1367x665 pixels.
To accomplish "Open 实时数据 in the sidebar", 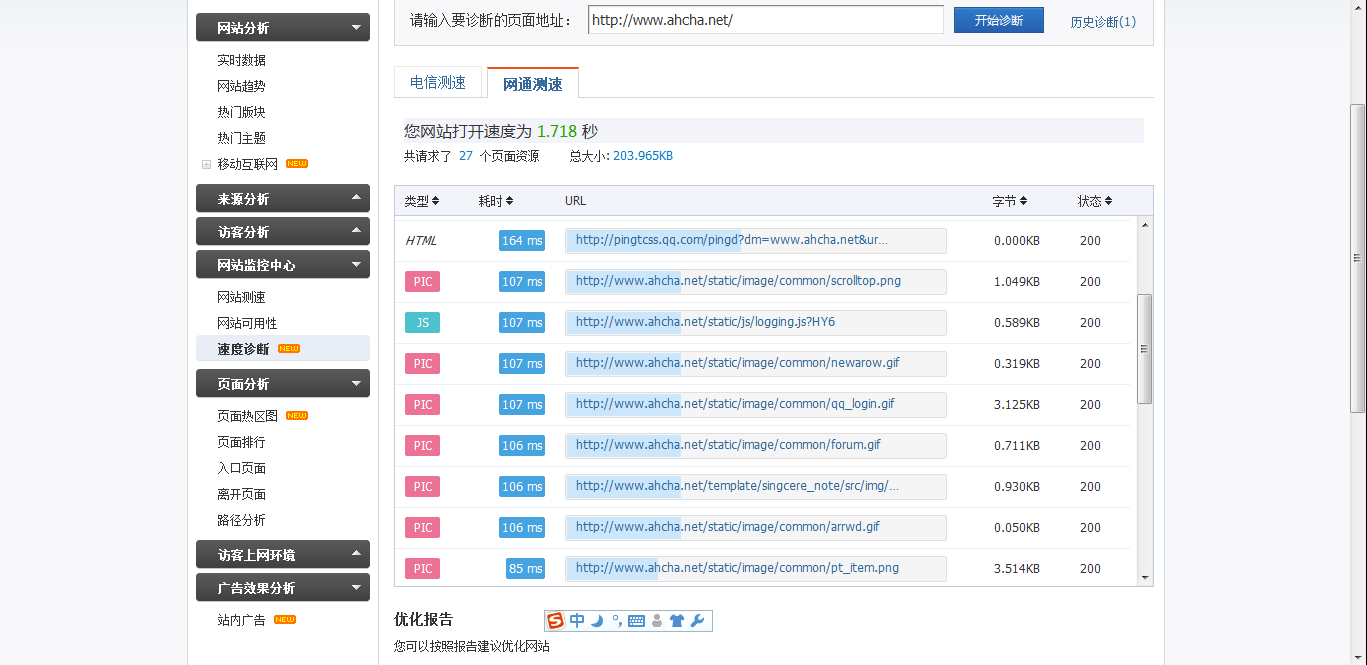I will point(241,61).
